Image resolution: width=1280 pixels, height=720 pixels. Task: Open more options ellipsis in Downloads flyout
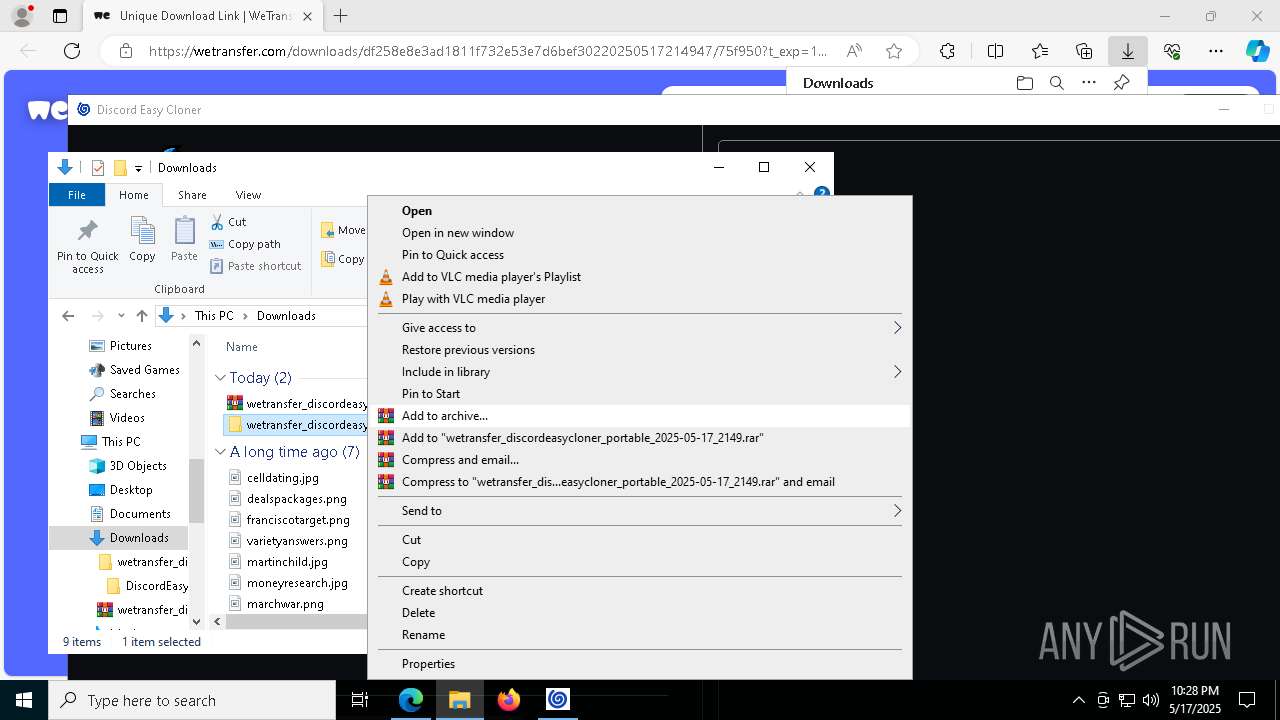[x=1089, y=83]
